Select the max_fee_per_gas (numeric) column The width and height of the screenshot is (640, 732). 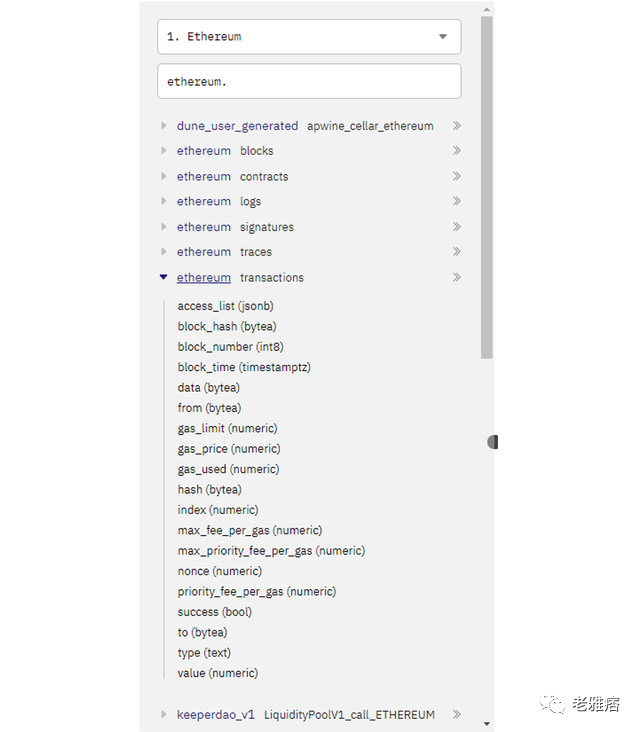coord(250,531)
